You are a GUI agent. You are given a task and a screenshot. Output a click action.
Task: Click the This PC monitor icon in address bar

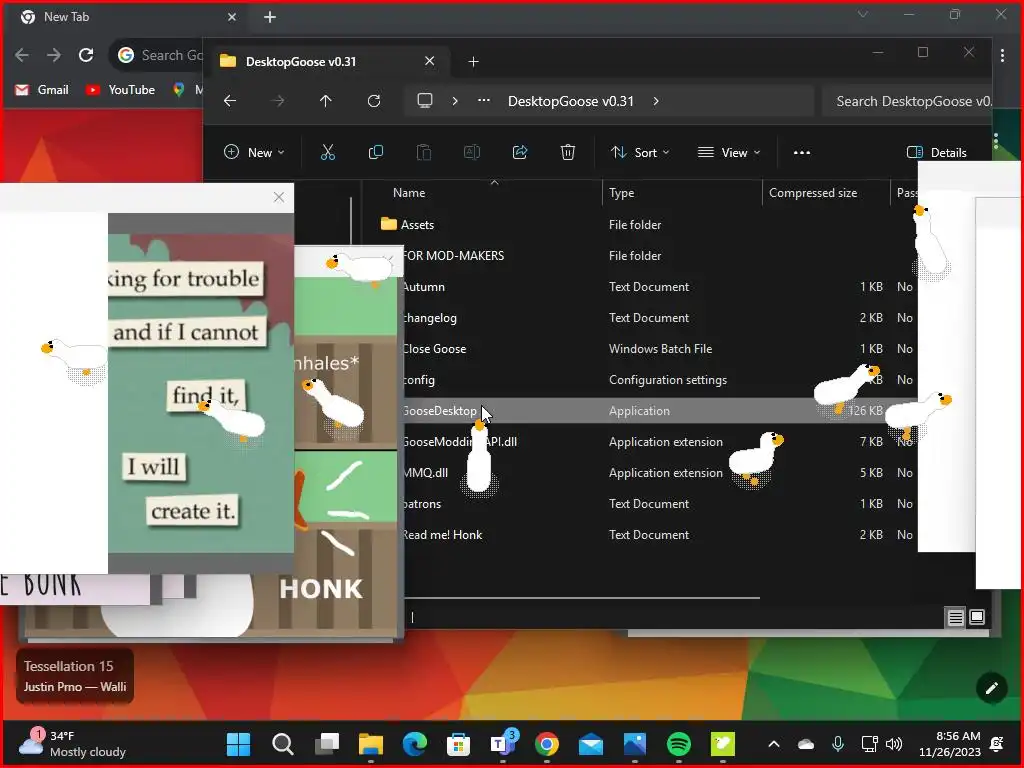tap(425, 101)
